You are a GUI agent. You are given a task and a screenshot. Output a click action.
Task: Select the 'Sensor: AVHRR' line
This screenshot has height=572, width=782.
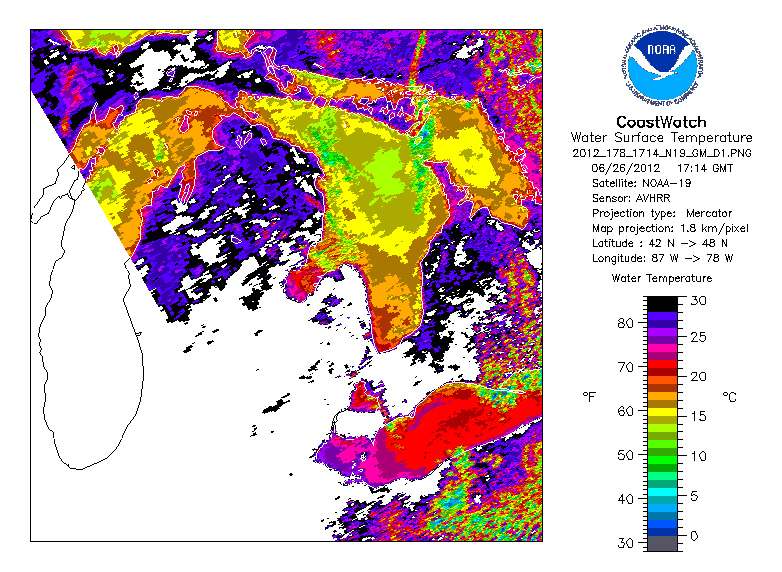(x=631, y=198)
